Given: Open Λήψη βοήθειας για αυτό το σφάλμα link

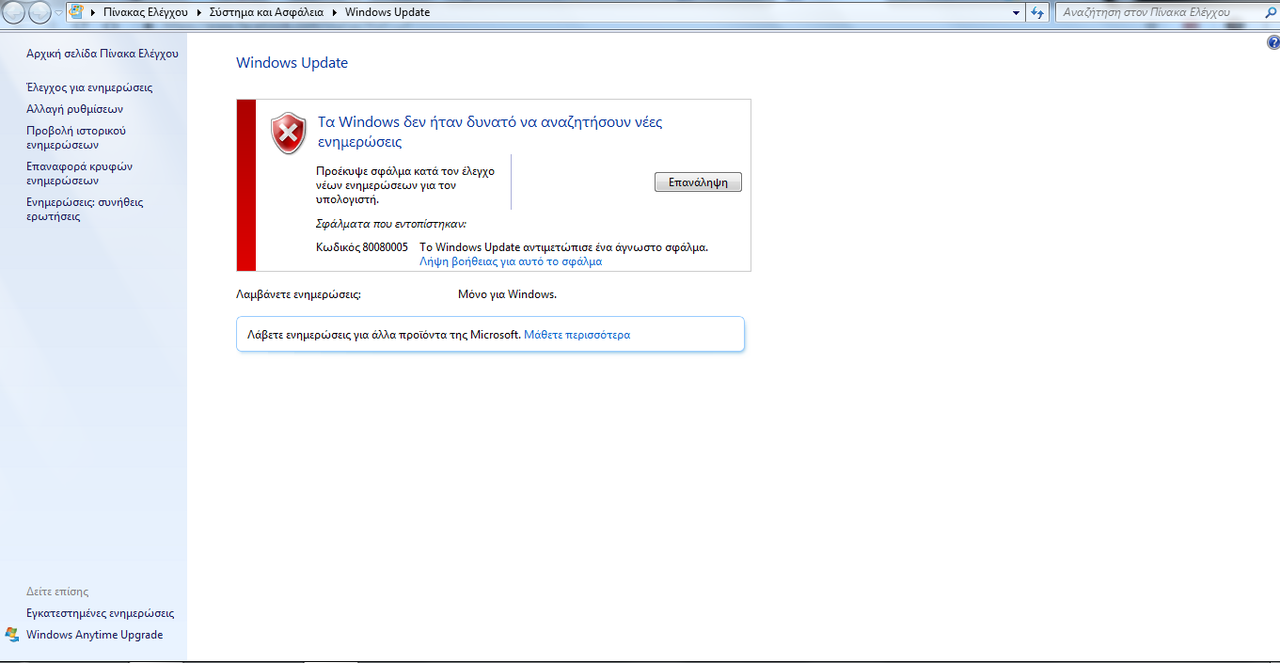Looking at the screenshot, I should [x=510, y=261].
